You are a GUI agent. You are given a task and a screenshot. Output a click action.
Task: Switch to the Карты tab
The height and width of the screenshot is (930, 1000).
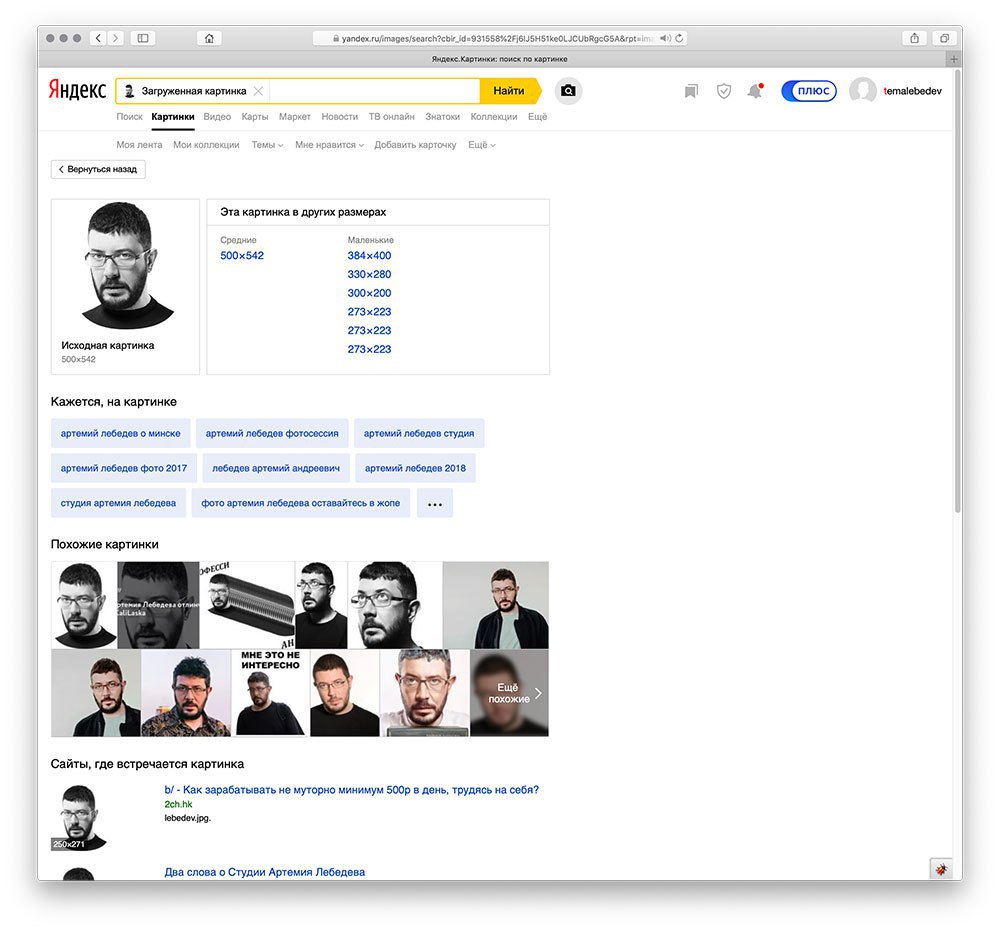coord(254,117)
